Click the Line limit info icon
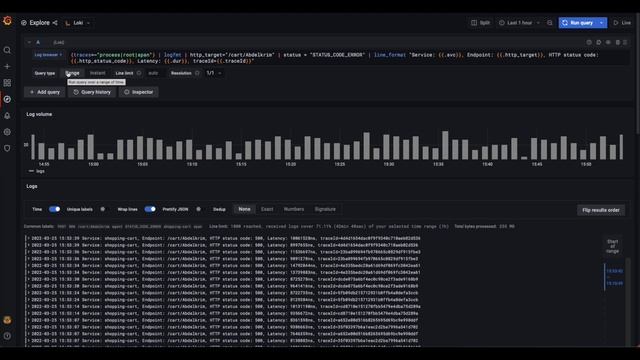 [x=139, y=73]
